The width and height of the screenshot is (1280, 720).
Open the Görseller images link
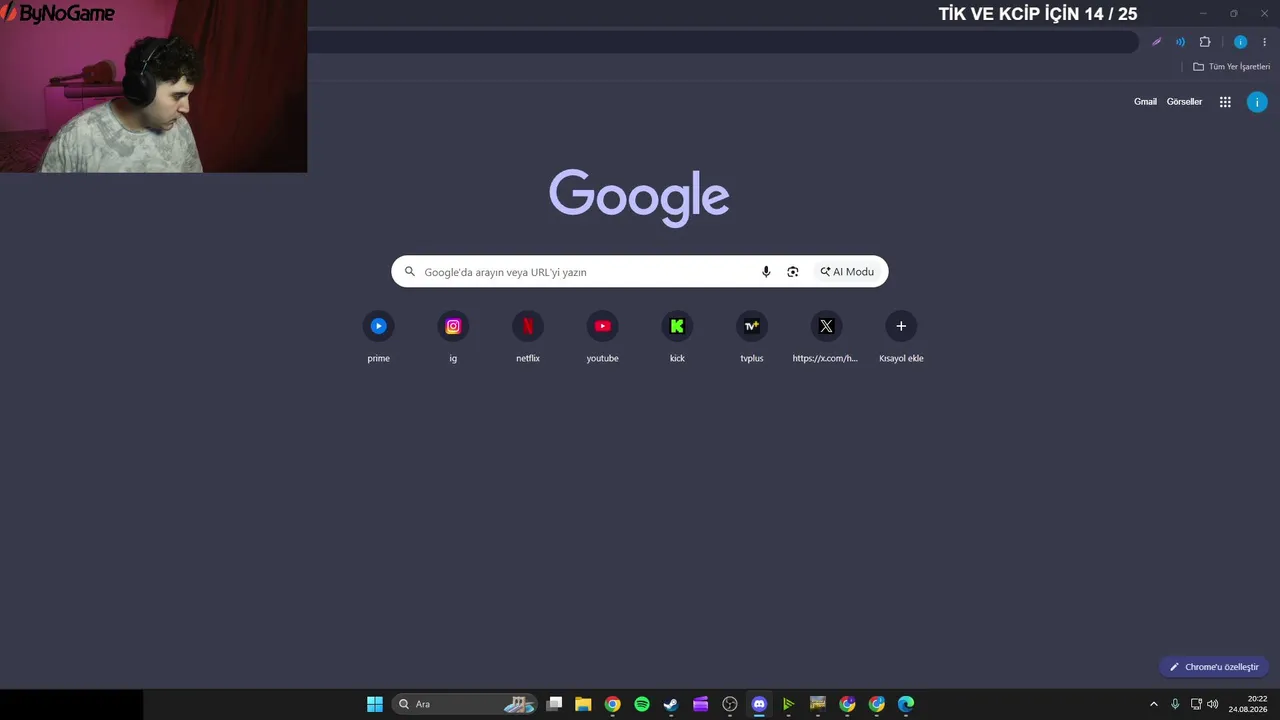(x=1184, y=102)
